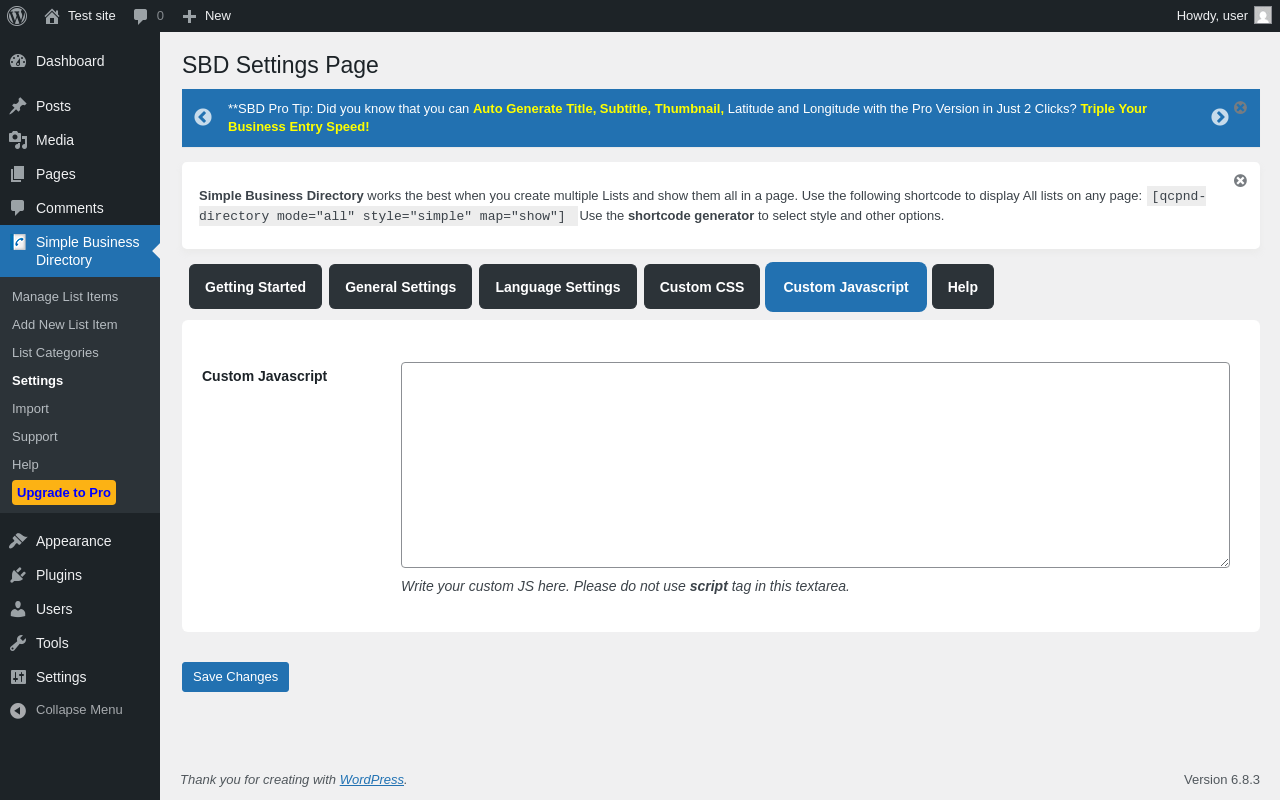The width and height of the screenshot is (1280, 800).
Task: Follow the WordPress footer link
Action: 372,779
